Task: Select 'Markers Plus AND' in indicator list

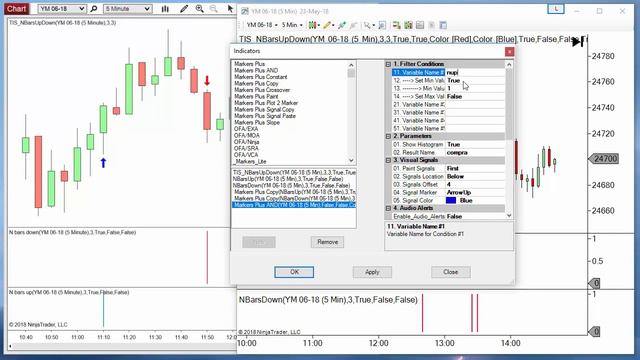Action: pyautogui.click(x=256, y=70)
